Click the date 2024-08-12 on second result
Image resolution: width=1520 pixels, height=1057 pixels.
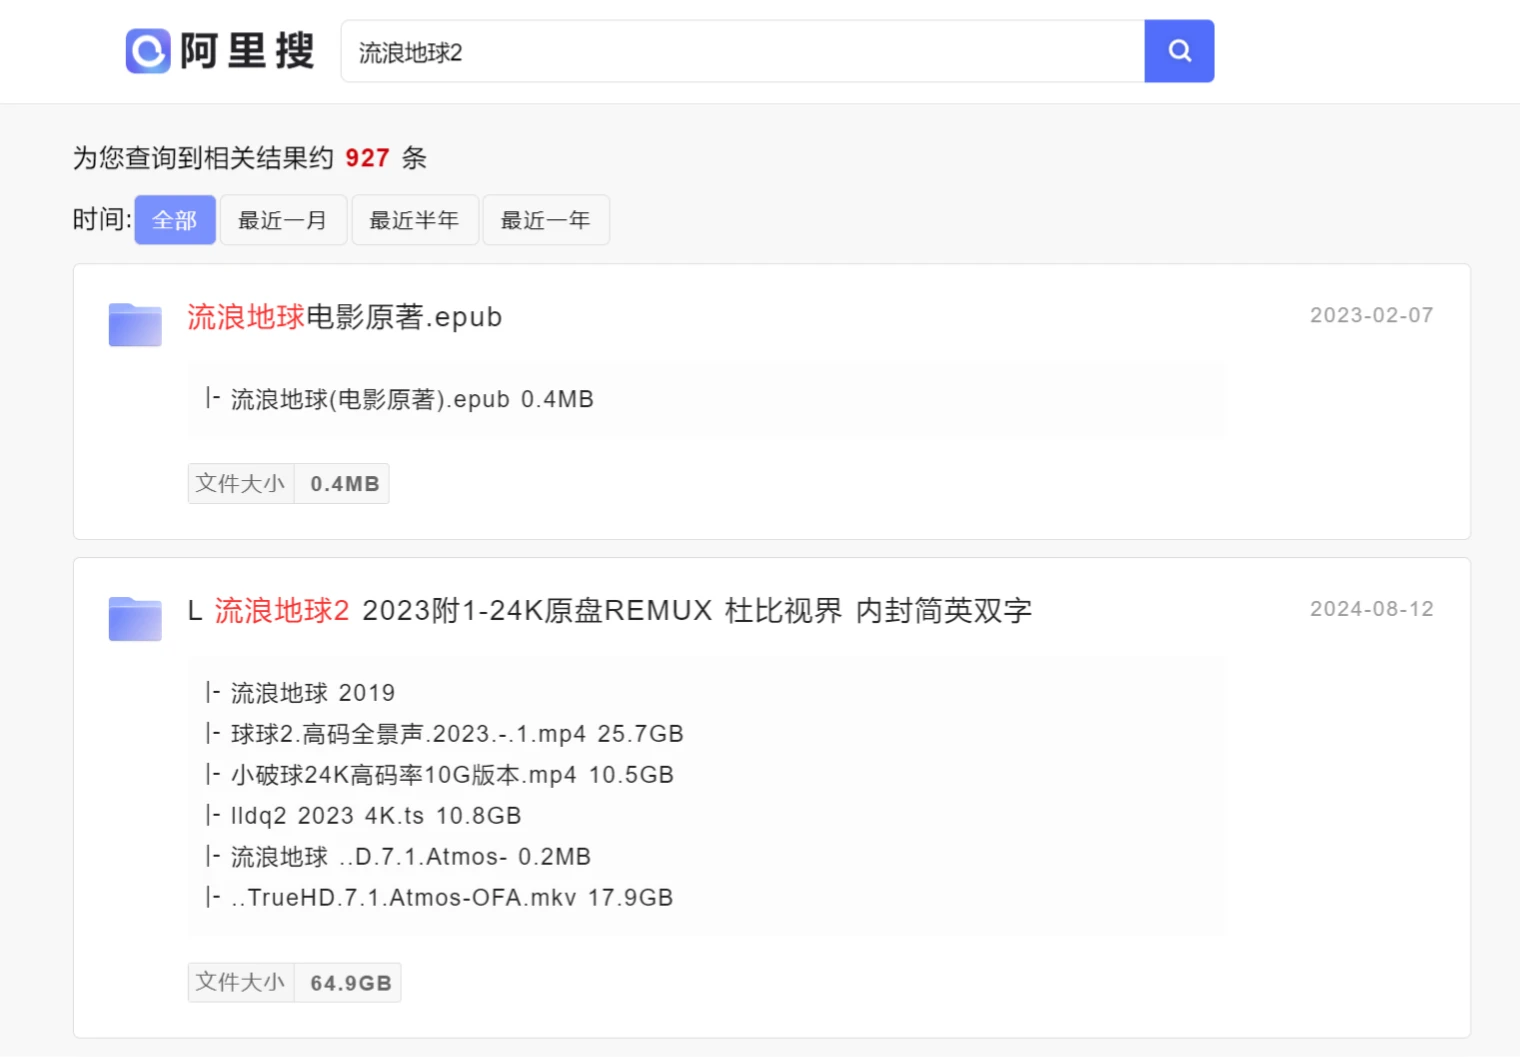pos(1371,608)
